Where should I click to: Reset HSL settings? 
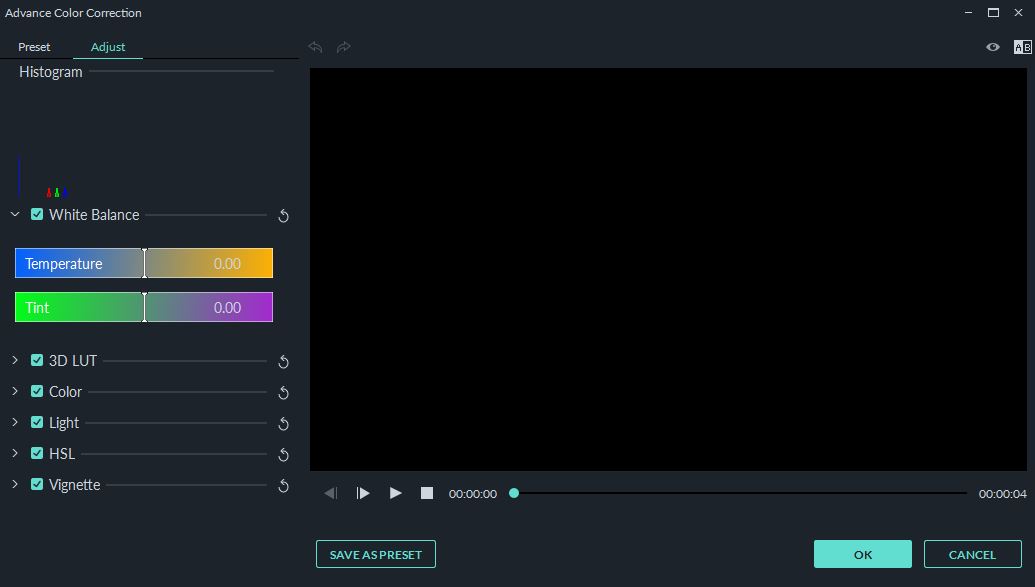tap(283, 455)
